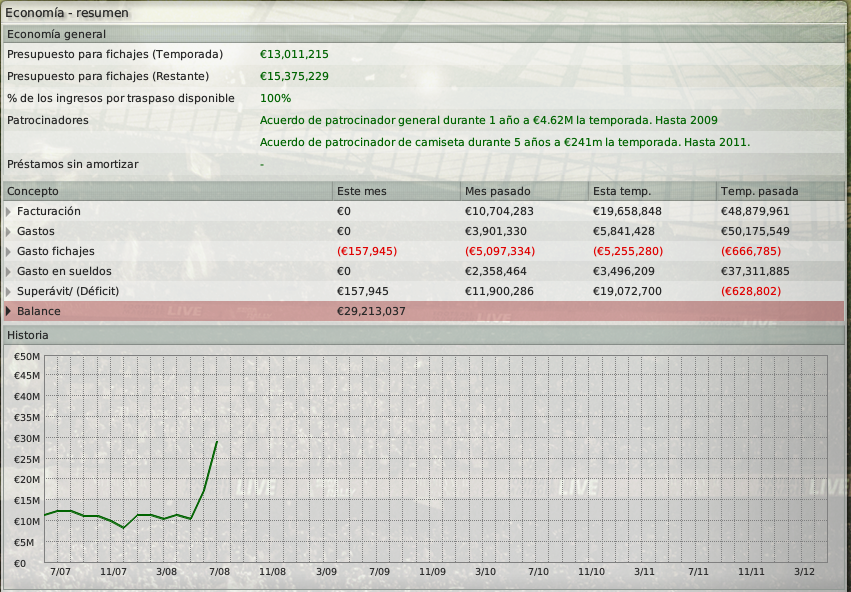
Task: Click the 100% transfer income value
Action: [x=276, y=98]
